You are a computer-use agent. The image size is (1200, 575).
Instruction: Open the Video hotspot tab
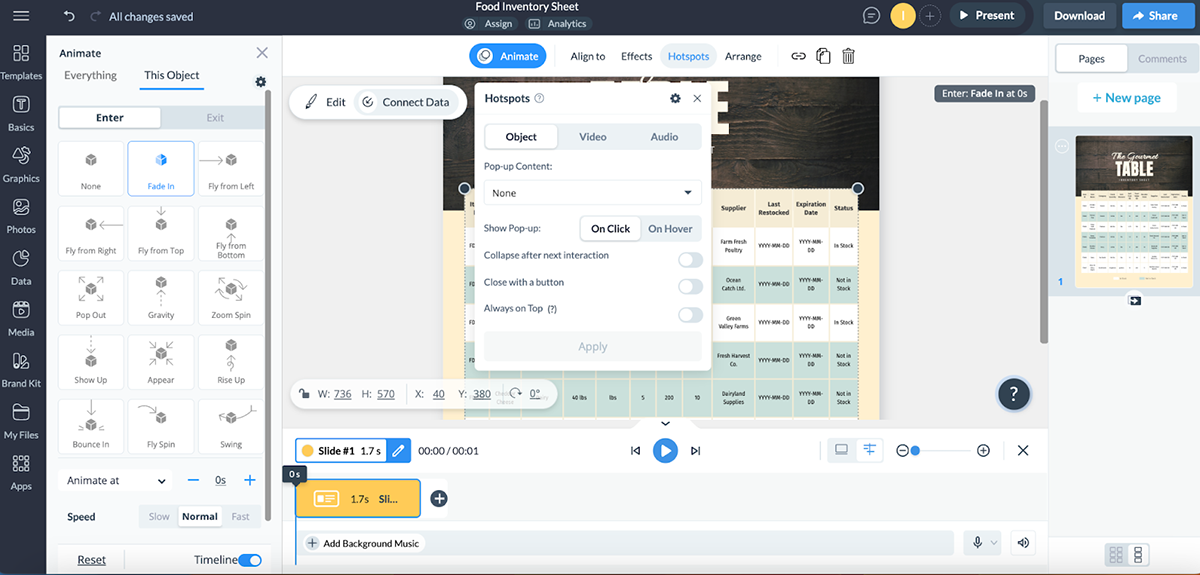click(593, 137)
